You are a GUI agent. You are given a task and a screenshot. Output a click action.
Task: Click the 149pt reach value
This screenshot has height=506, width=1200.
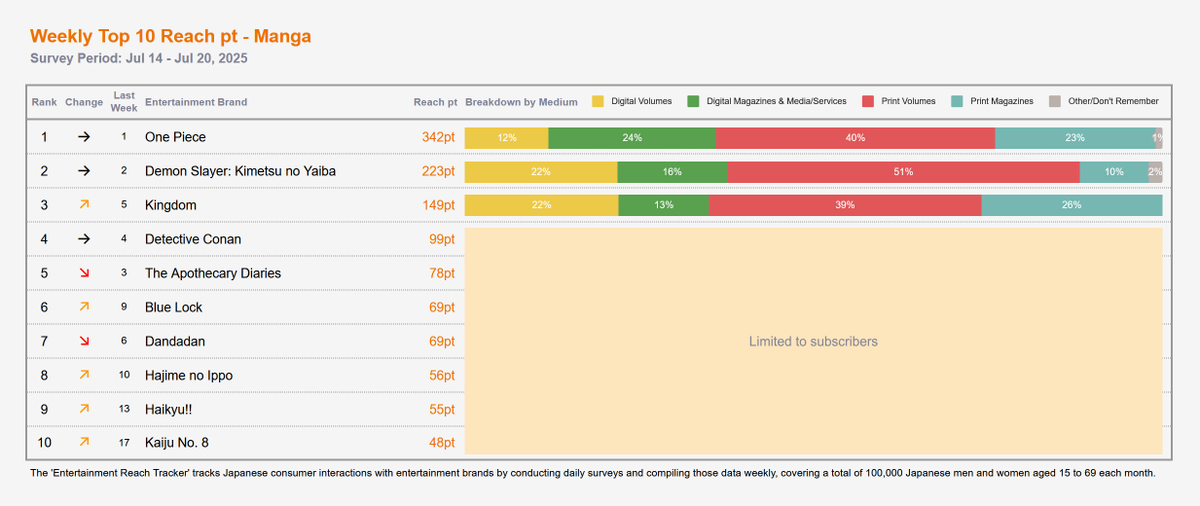coord(438,205)
